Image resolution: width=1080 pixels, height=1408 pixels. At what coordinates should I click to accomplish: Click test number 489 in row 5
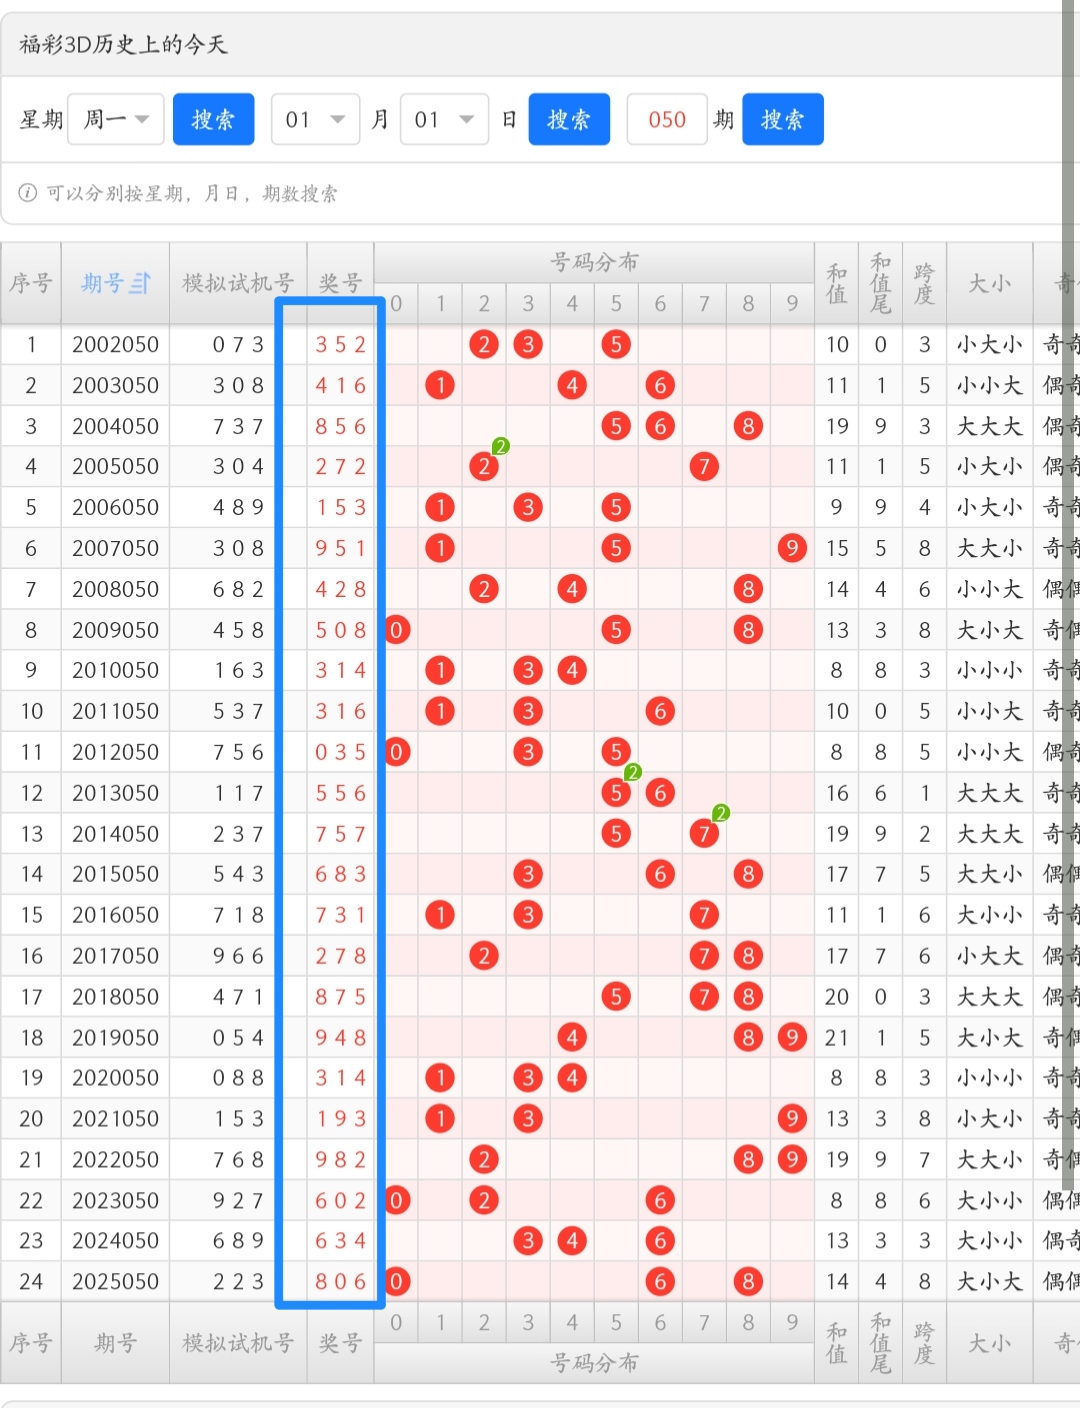click(x=238, y=507)
